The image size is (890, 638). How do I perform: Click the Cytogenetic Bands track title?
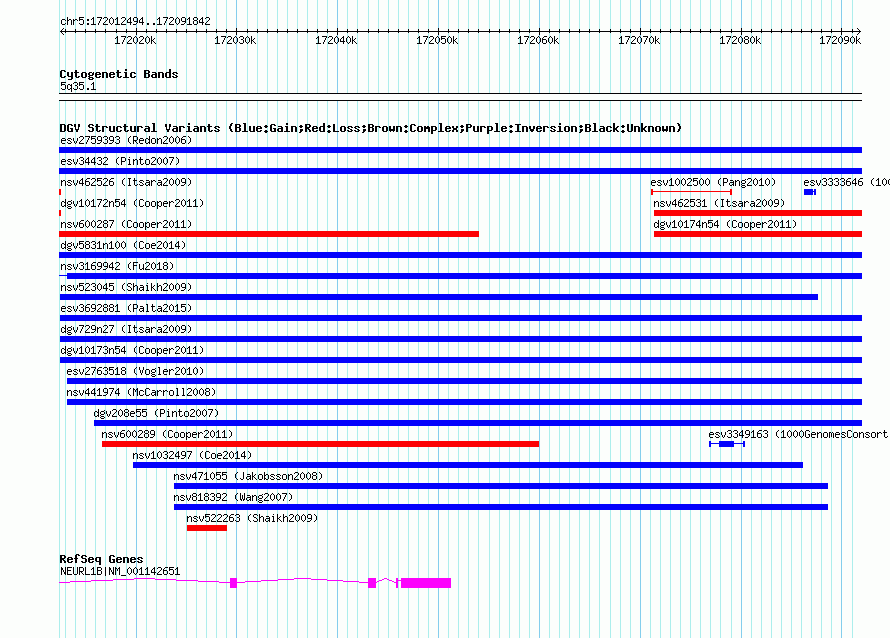pyautogui.click(x=119, y=74)
